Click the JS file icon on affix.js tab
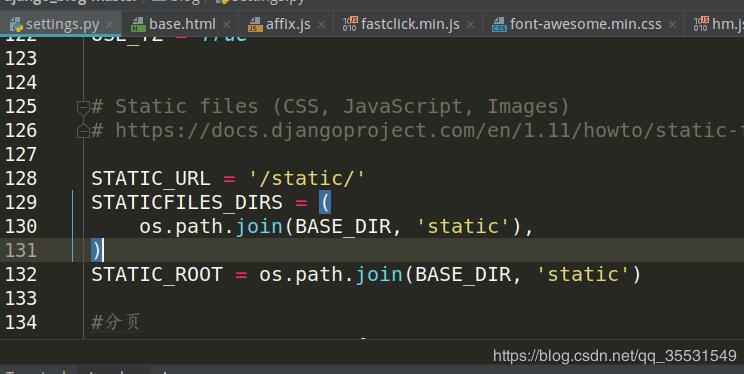The image size is (744, 374). click(255, 24)
